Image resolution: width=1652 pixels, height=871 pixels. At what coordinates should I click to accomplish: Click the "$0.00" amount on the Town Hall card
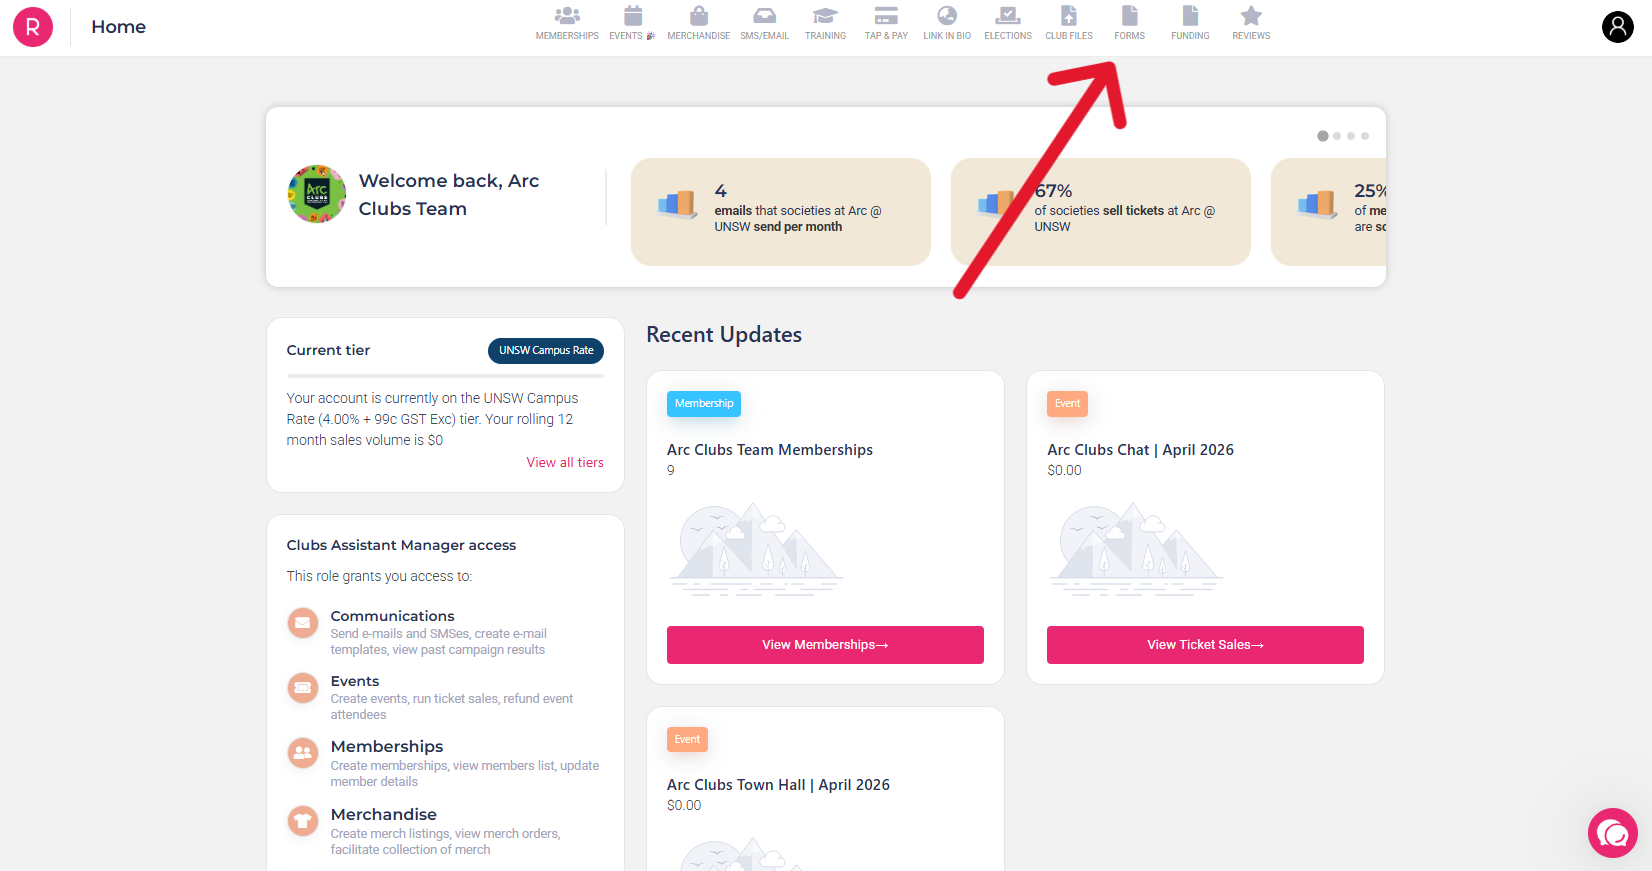pos(684,805)
